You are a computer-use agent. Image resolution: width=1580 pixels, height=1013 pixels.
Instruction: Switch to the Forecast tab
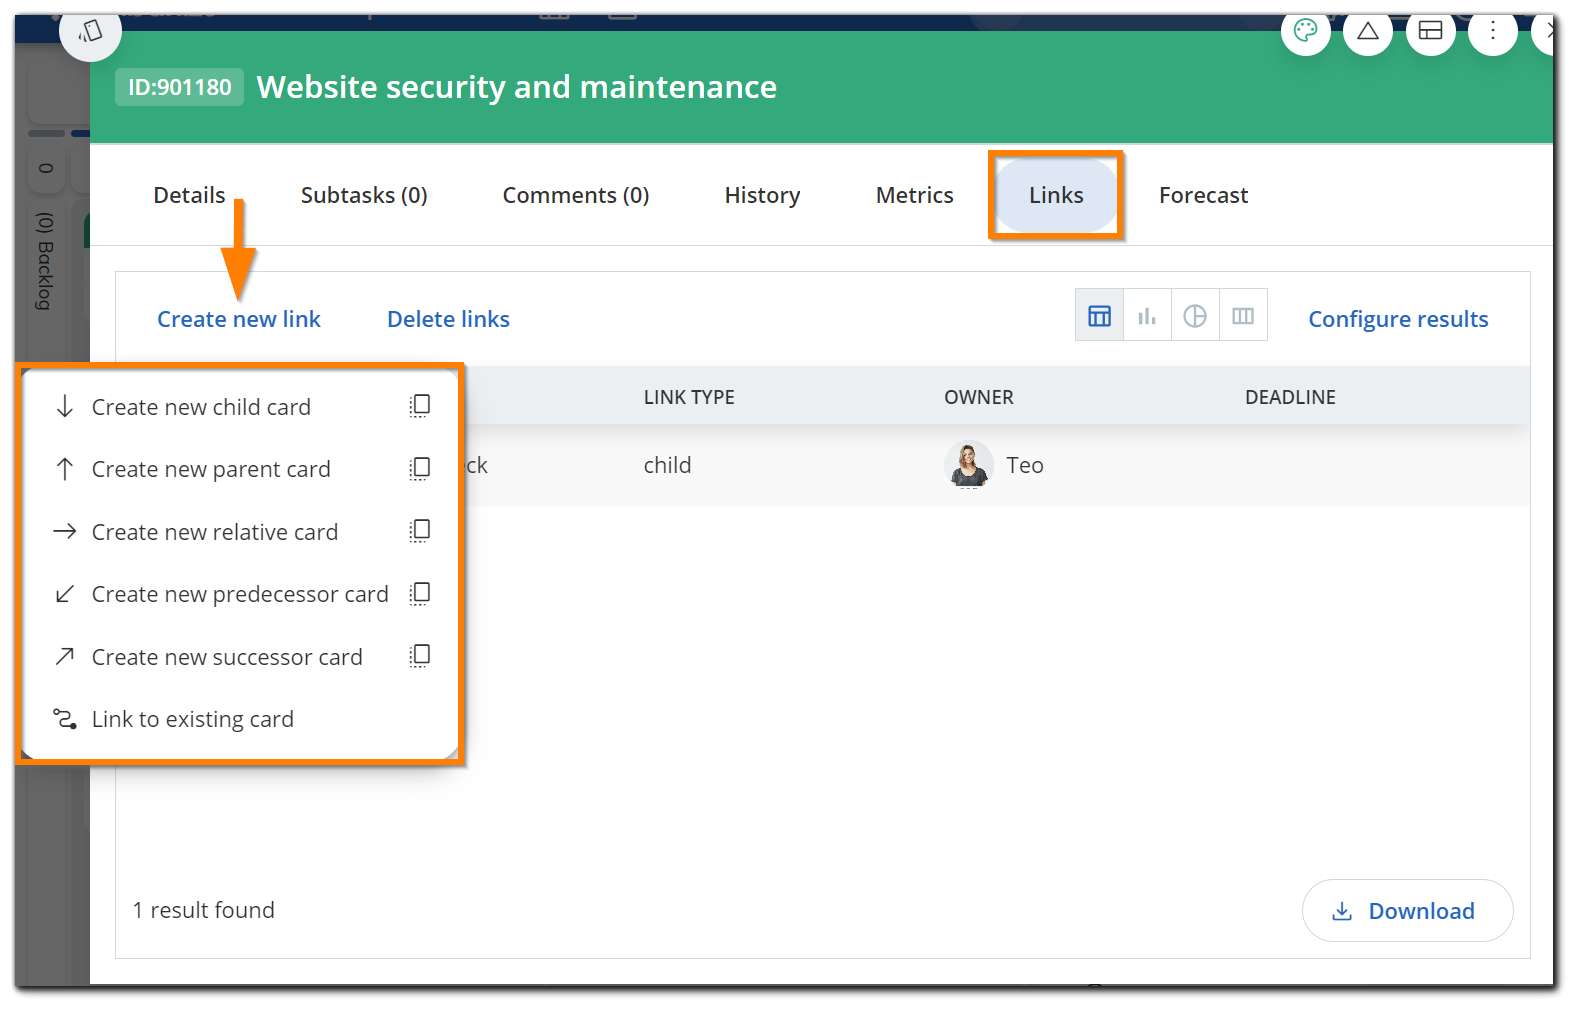tap(1203, 195)
